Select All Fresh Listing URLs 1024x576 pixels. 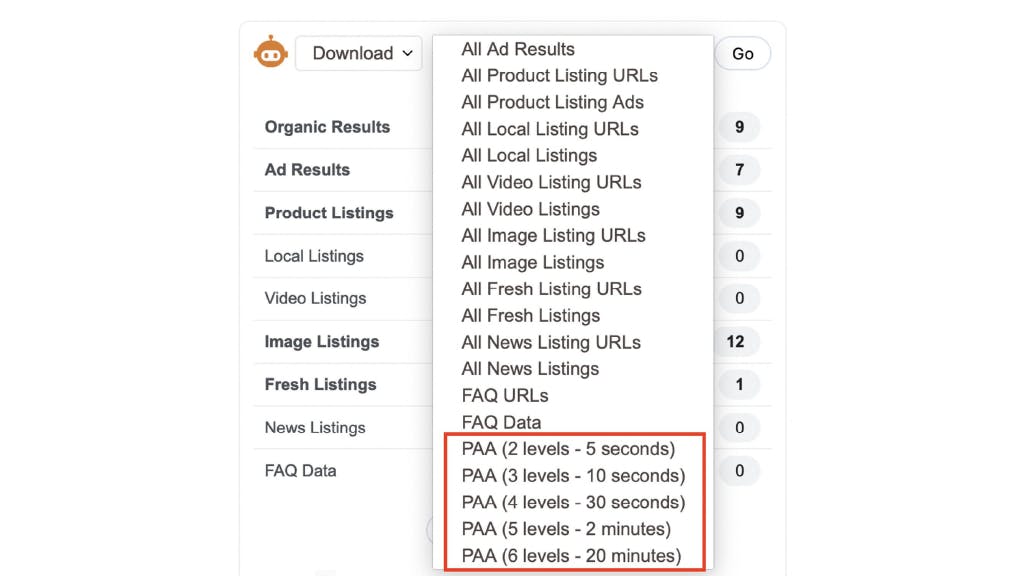(551, 289)
